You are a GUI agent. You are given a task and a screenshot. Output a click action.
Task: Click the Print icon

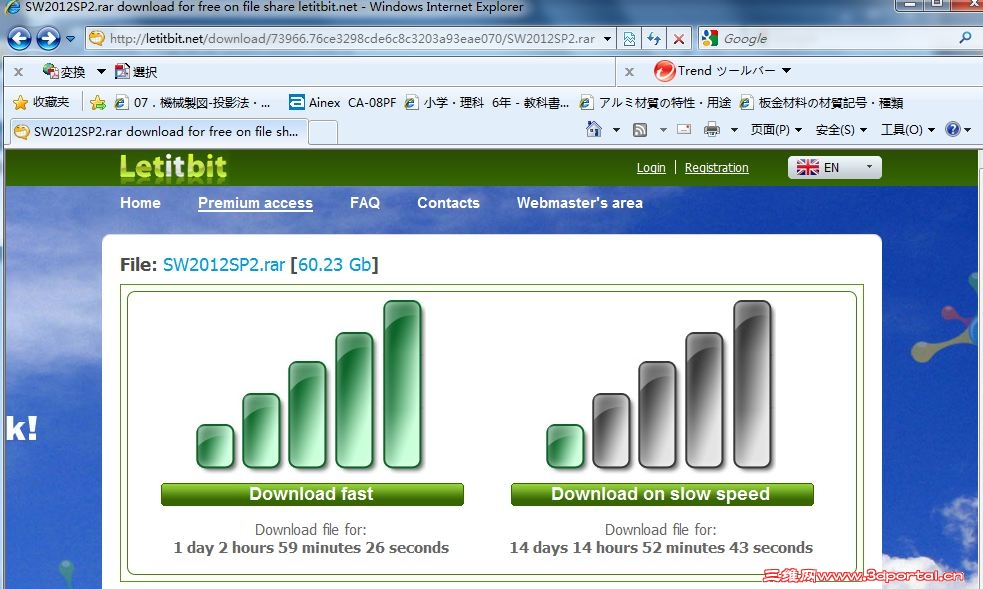pyautogui.click(x=712, y=130)
